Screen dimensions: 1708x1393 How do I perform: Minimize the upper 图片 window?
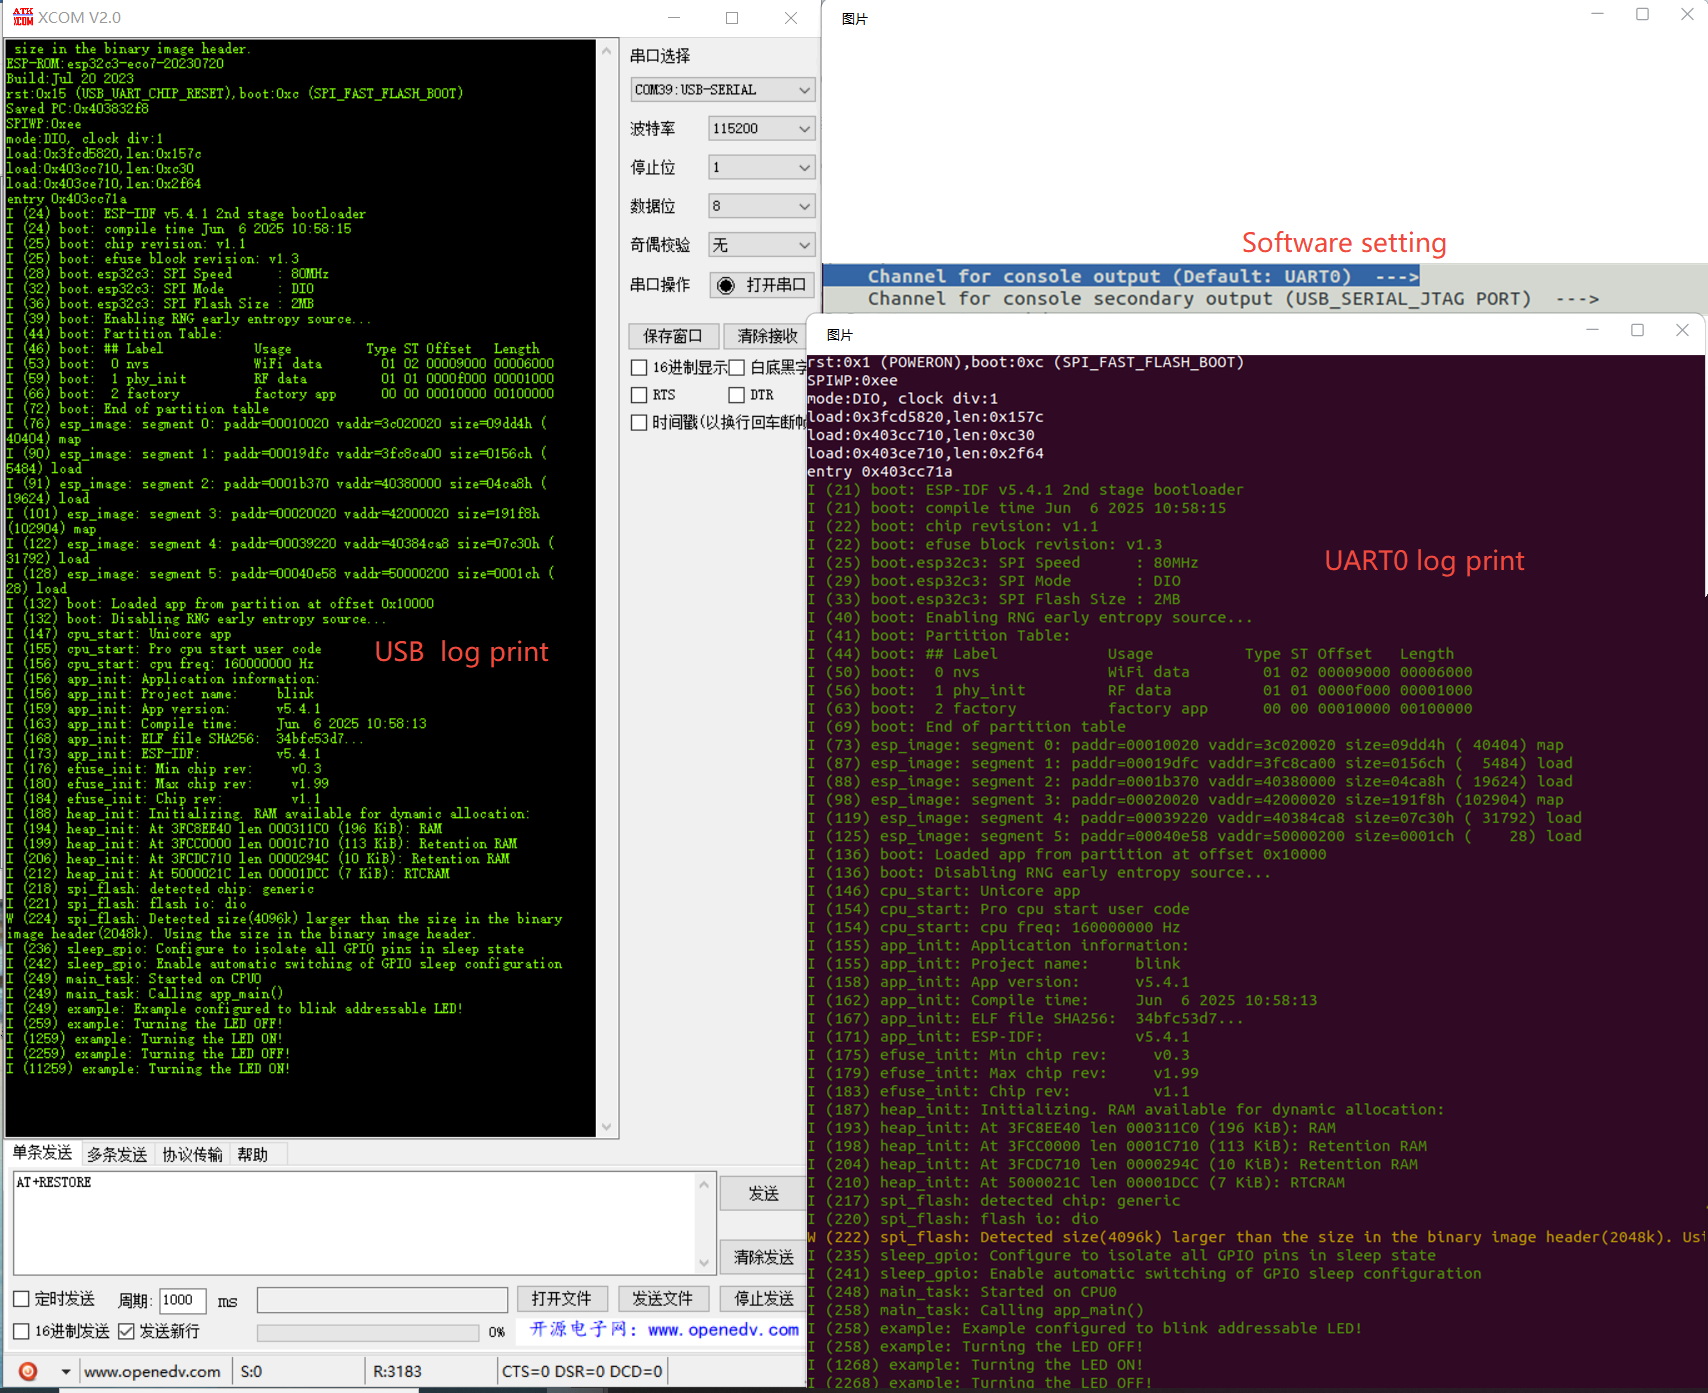[1597, 14]
